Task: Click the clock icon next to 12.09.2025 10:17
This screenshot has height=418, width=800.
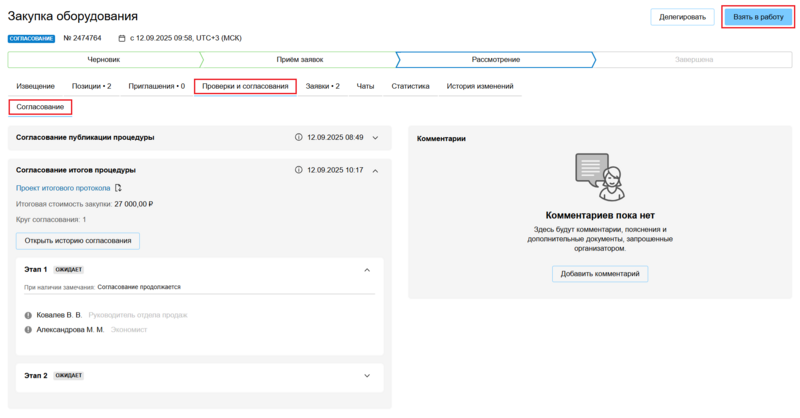Action: click(x=299, y=170)
